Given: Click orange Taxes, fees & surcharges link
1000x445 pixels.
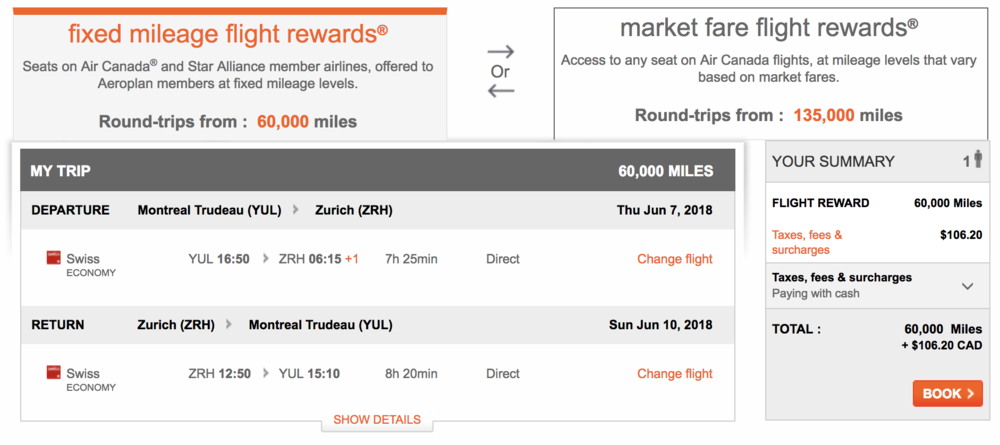Looking at the screenshot, I should pos(806,242).
